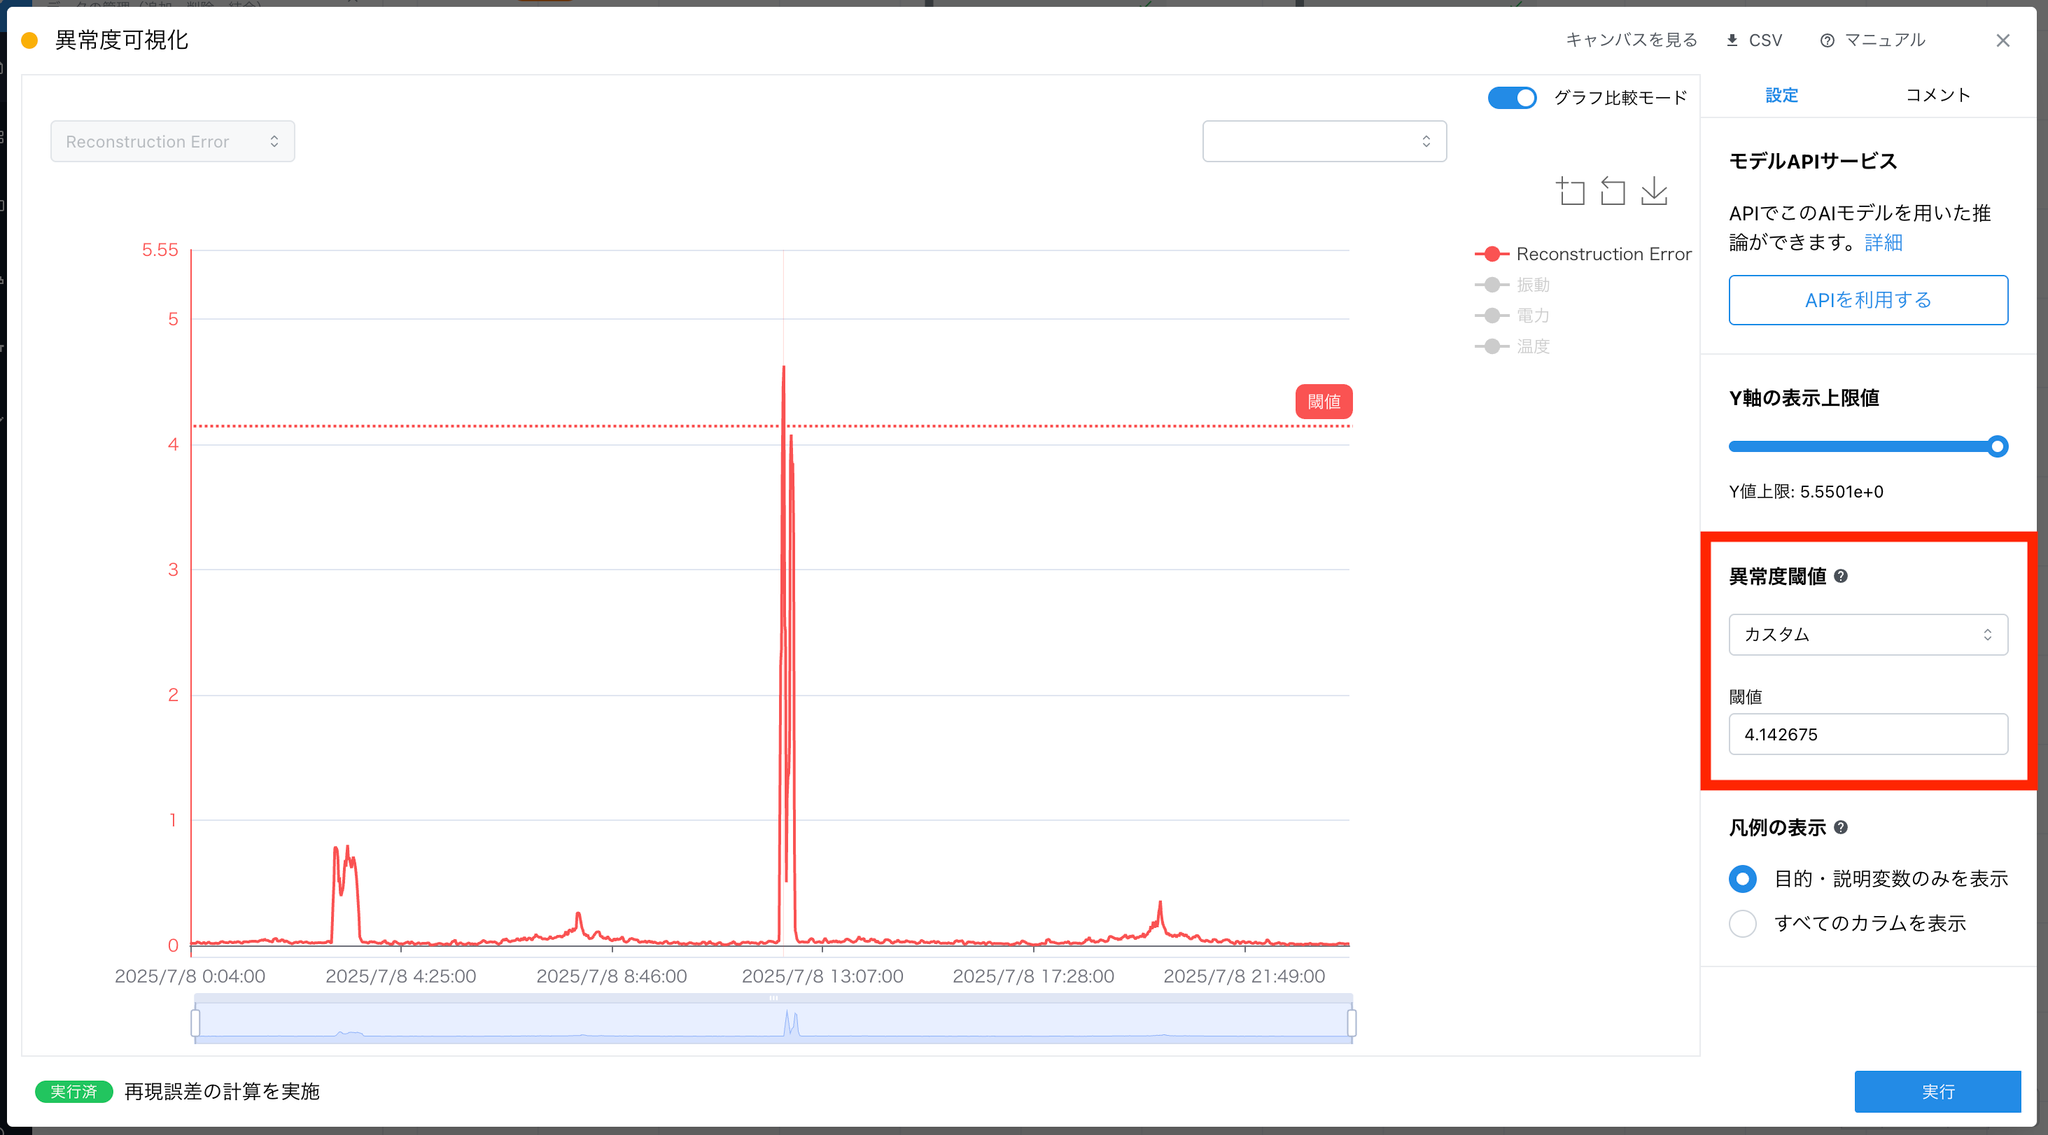Screen dimensions: 2048x1135
Task: Switch to the コメント tab
Action: (1937, 95)
